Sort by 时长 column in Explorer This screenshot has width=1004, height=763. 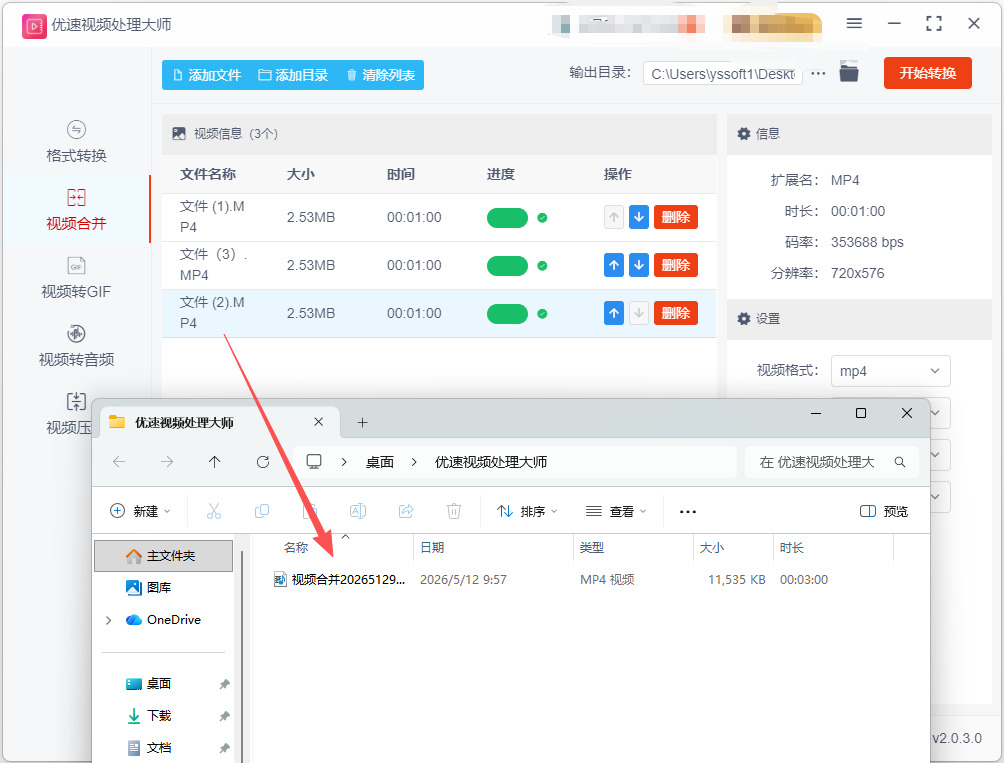[792, 547]
